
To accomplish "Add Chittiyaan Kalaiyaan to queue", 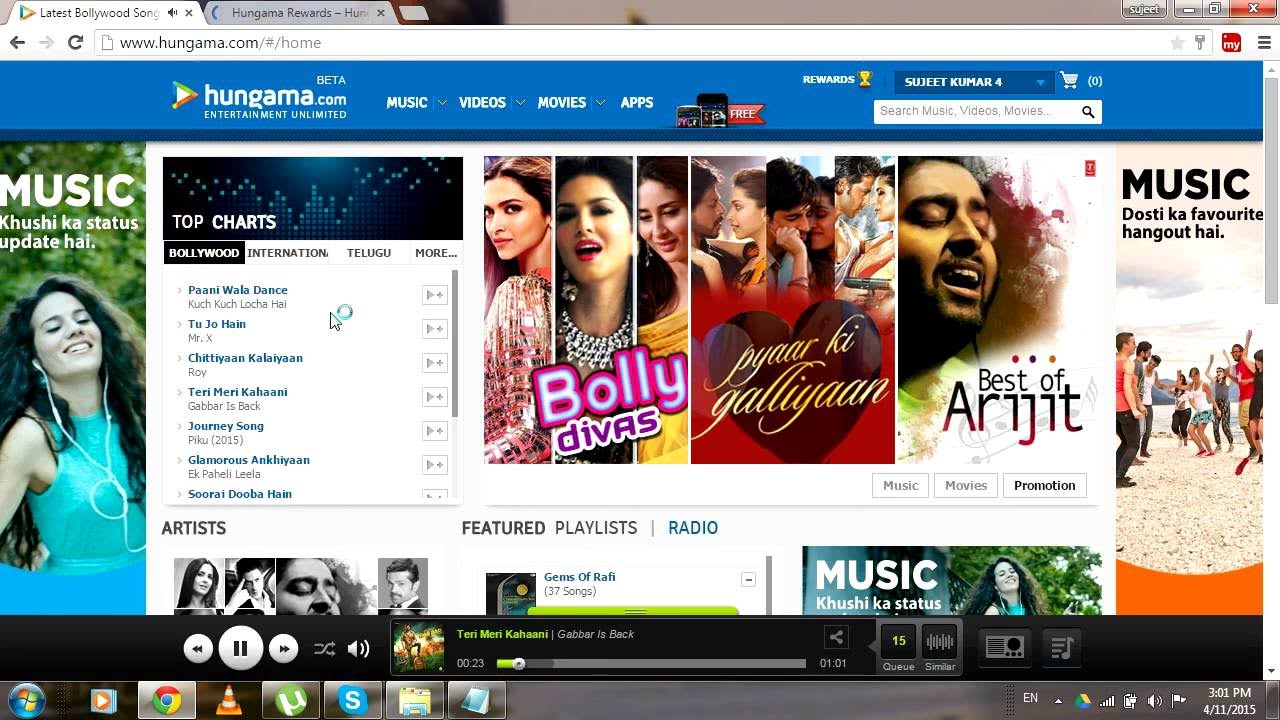I will [x=434, y=363].
